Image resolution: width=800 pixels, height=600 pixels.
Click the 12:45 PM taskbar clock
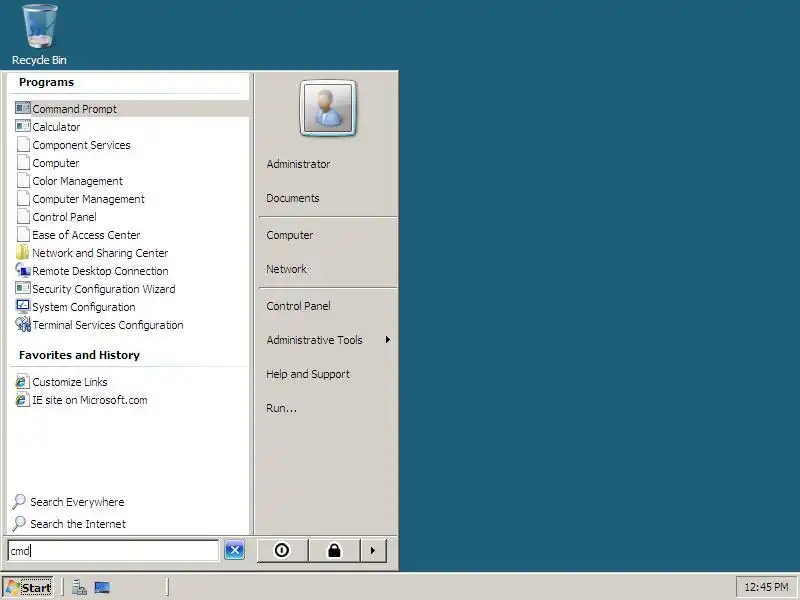pos(766,587)
